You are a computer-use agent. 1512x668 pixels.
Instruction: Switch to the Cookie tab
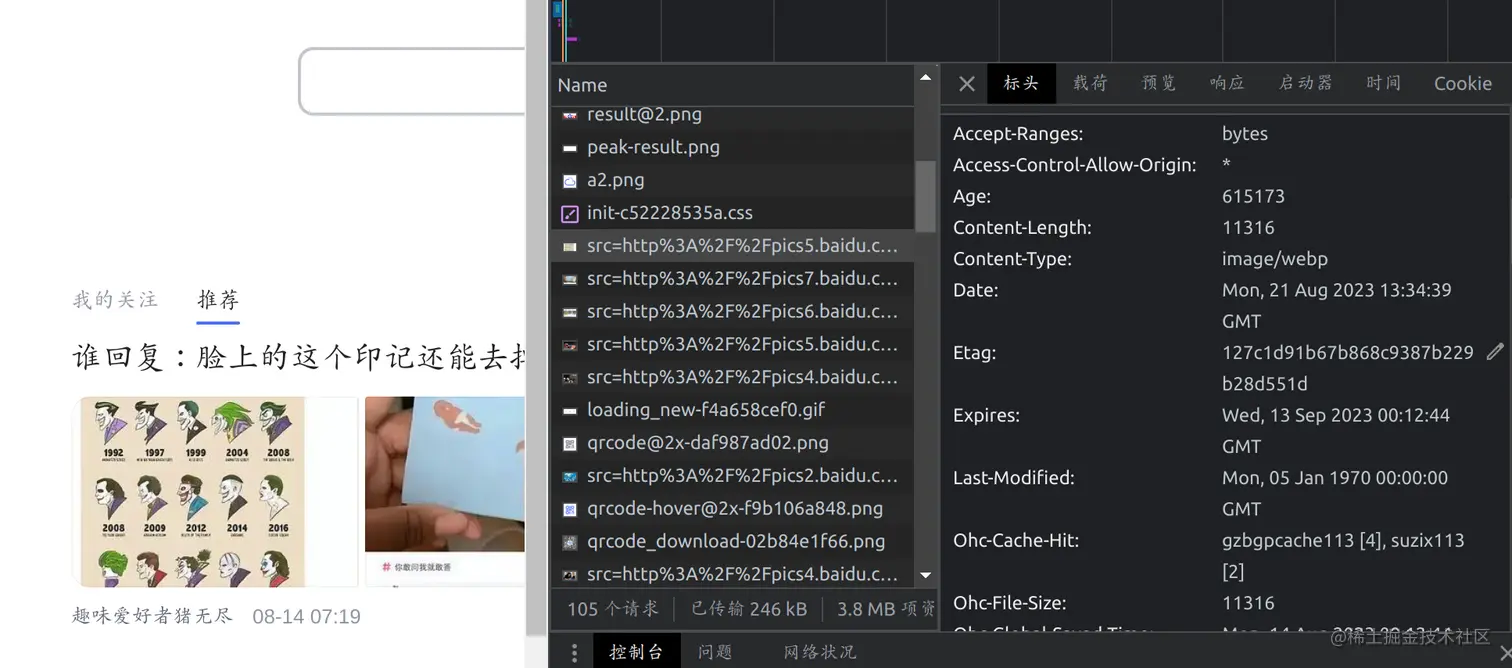pyautogui.click(x=1462, y=84)
